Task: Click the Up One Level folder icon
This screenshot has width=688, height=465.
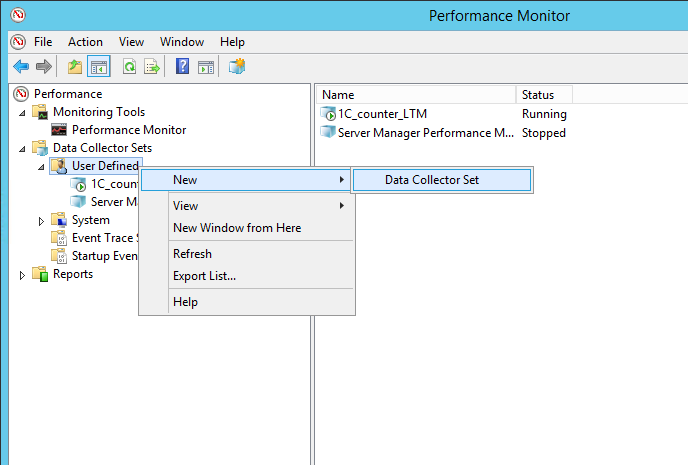Action: click(x=75, y=67)
